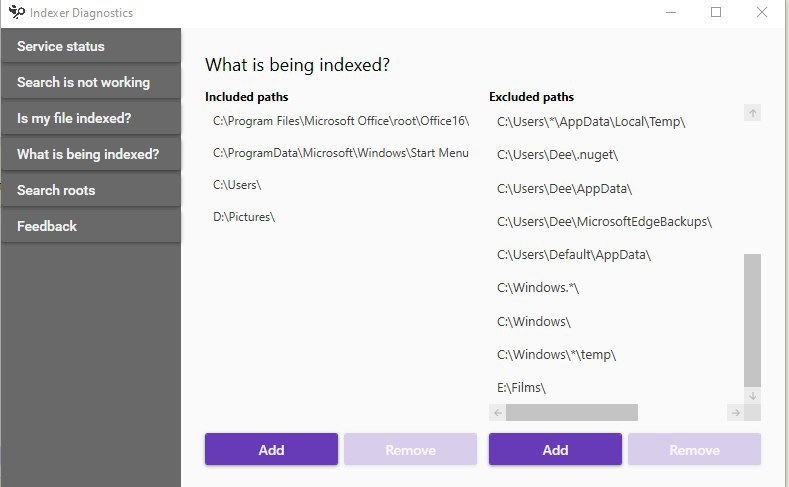Select excluded path C:\Users\Dee\.nuget\
Image resolution: width=789 pixels, height=487 pixels.
(558, 155)
